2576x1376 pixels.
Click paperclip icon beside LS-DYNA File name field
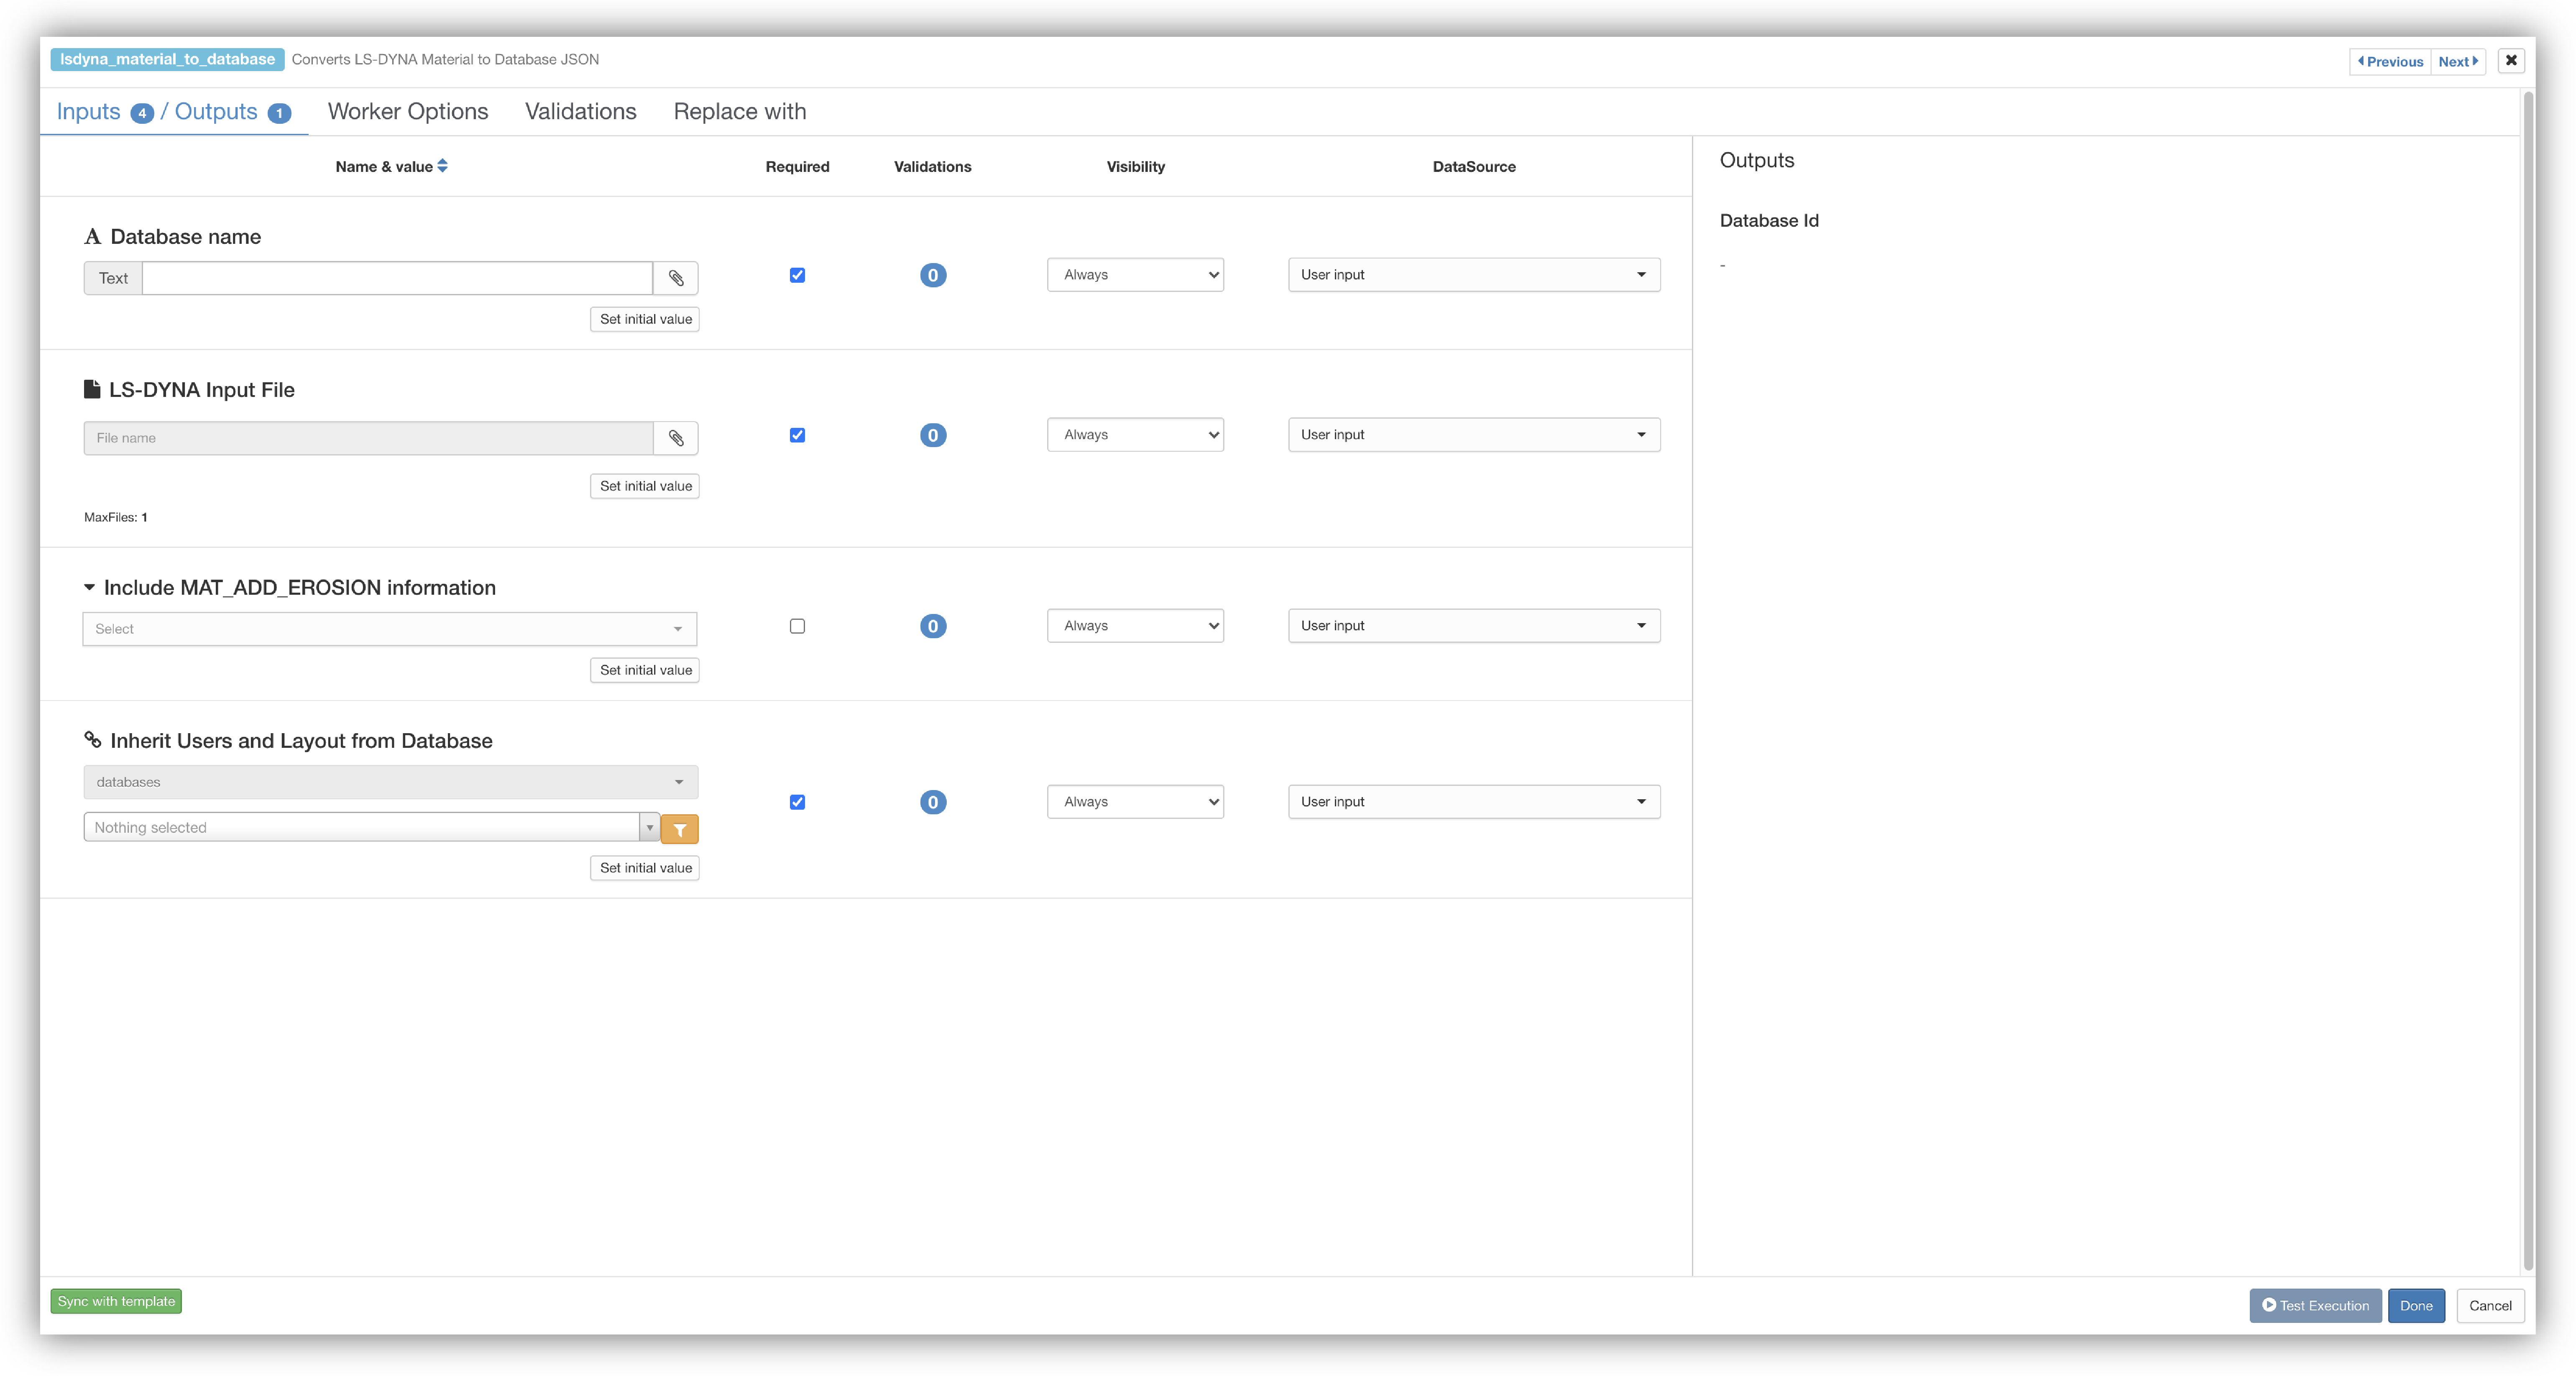[x=676, y=438]
